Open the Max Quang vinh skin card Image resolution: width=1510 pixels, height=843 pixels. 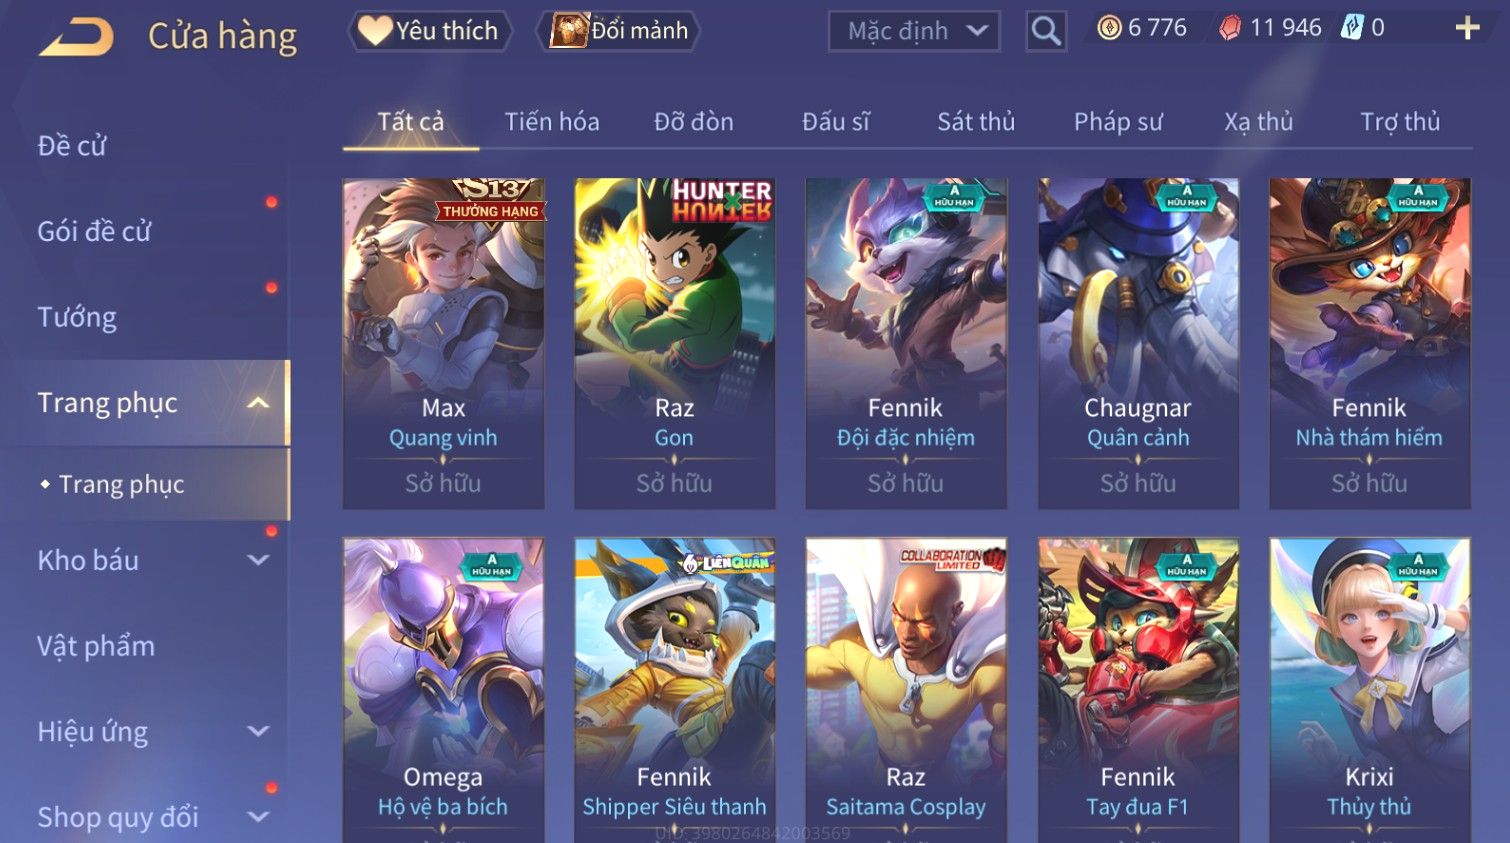(x=443, y=343)
